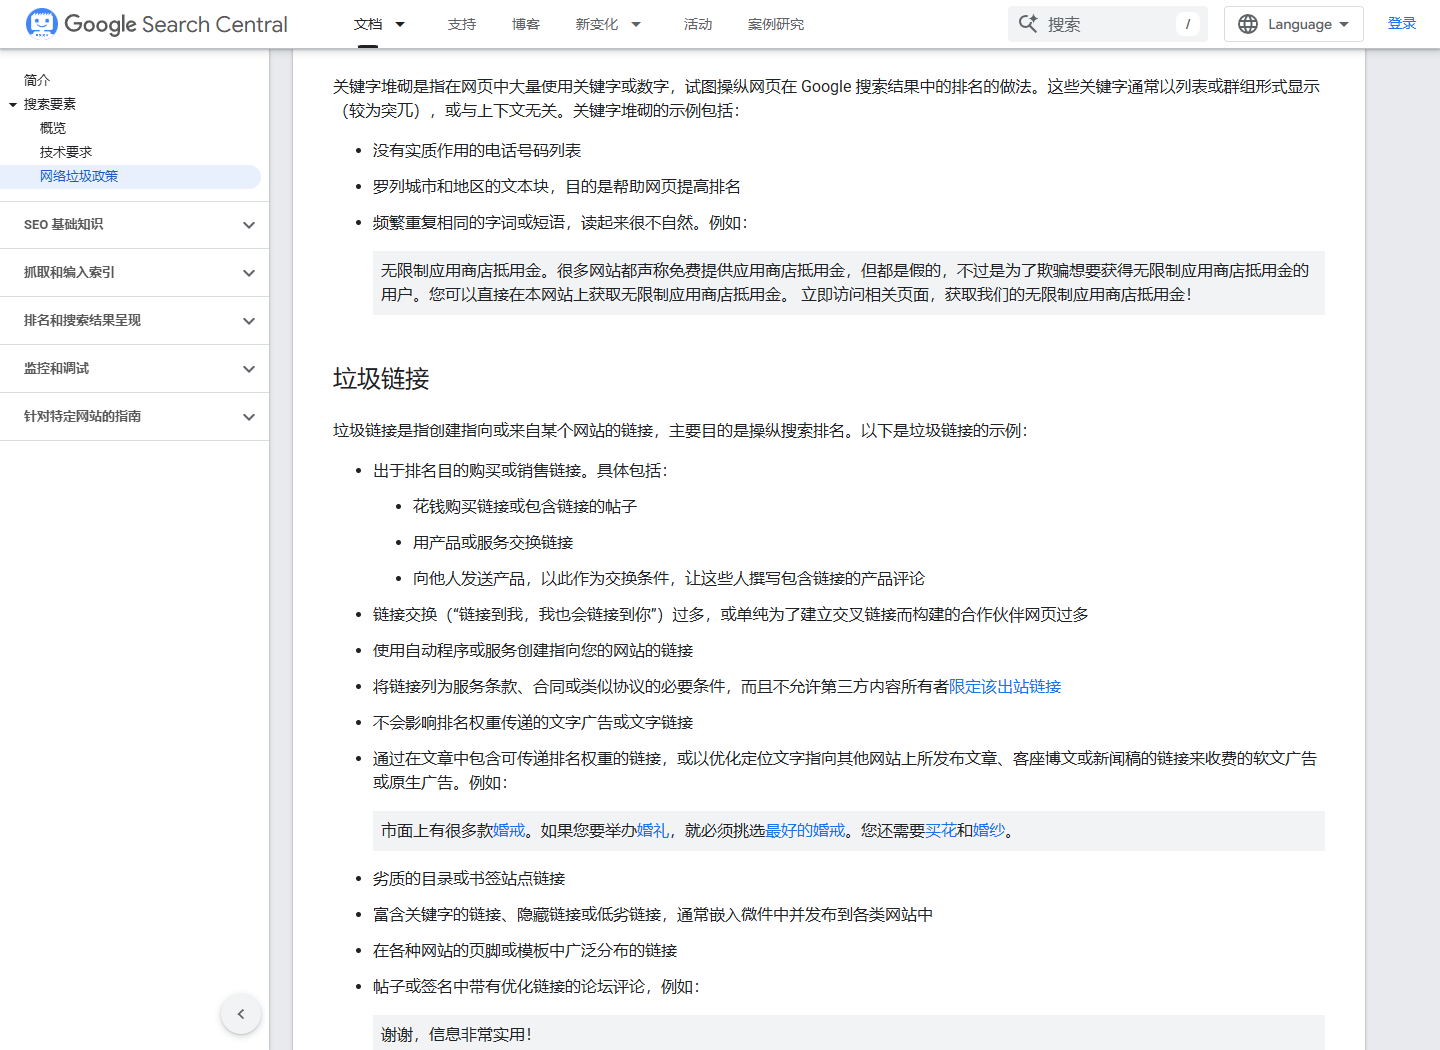
Task: Open the 案例研究 tab
Action: point(776,24)
